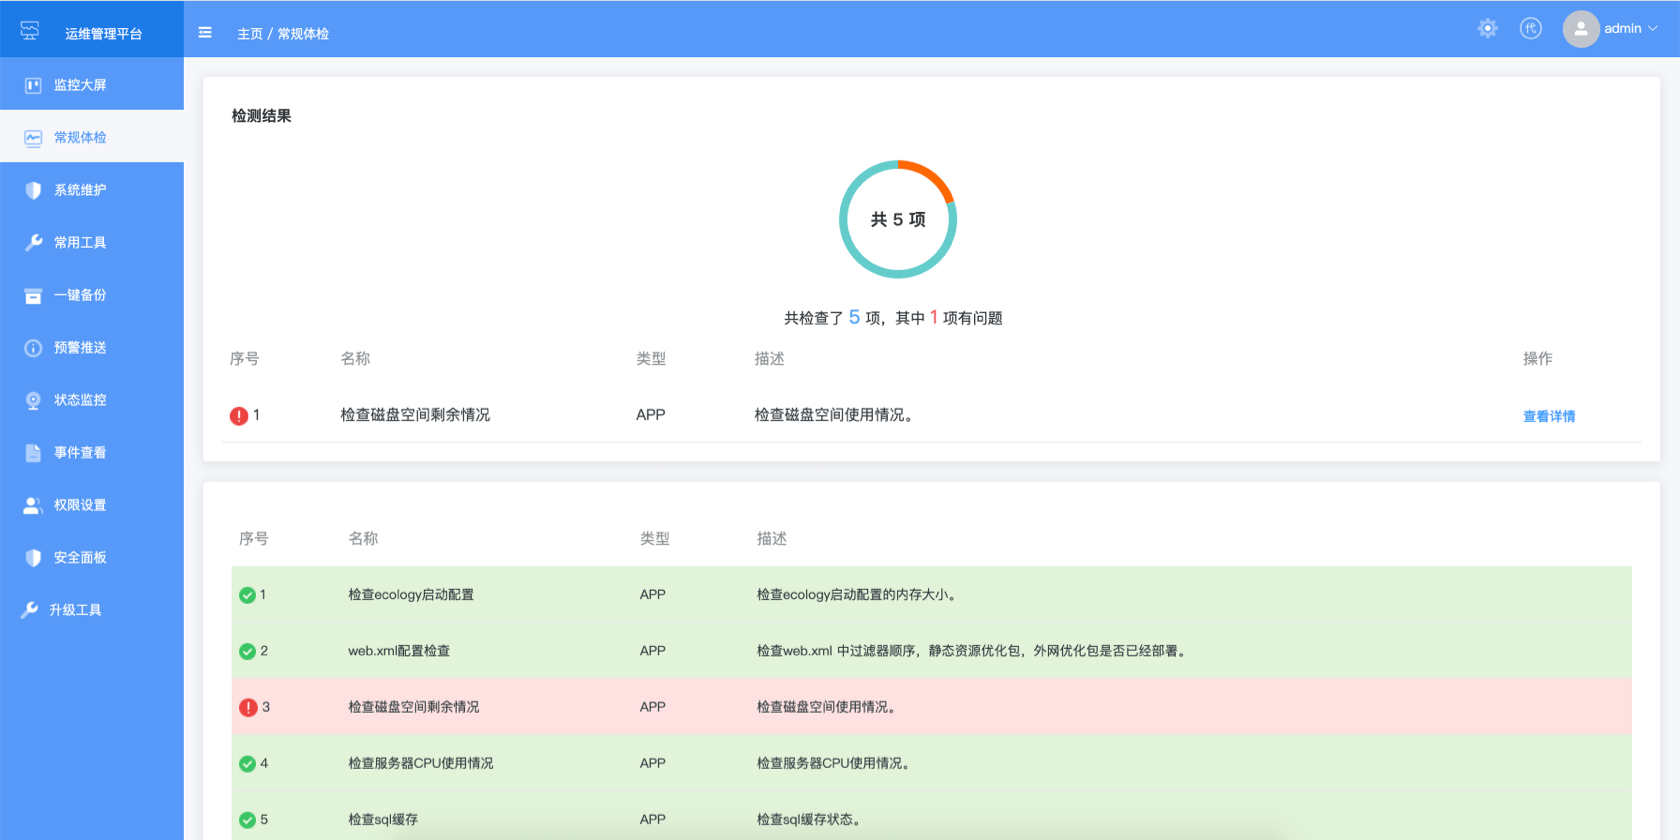Select the 常规体检 menu item

(92, 137)
